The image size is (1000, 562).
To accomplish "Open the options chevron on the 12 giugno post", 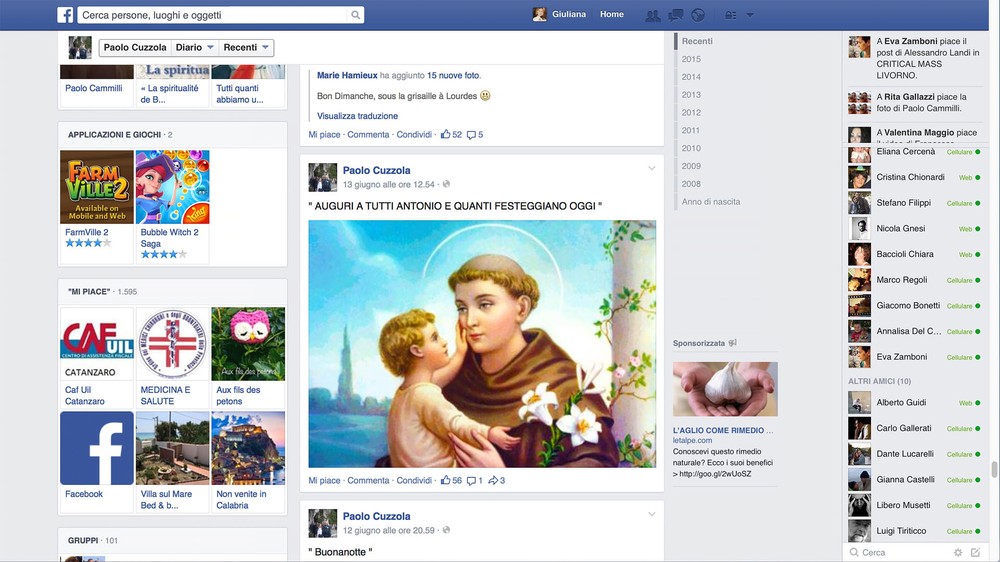I will [x=652, y=514].
